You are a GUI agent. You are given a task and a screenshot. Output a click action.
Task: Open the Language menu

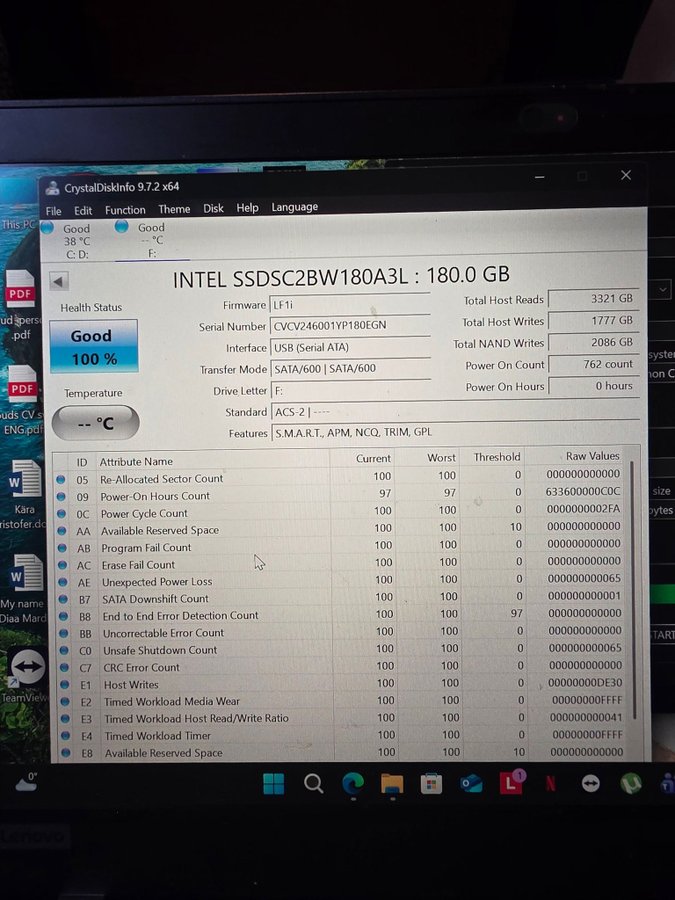click(x=295, y=207)
